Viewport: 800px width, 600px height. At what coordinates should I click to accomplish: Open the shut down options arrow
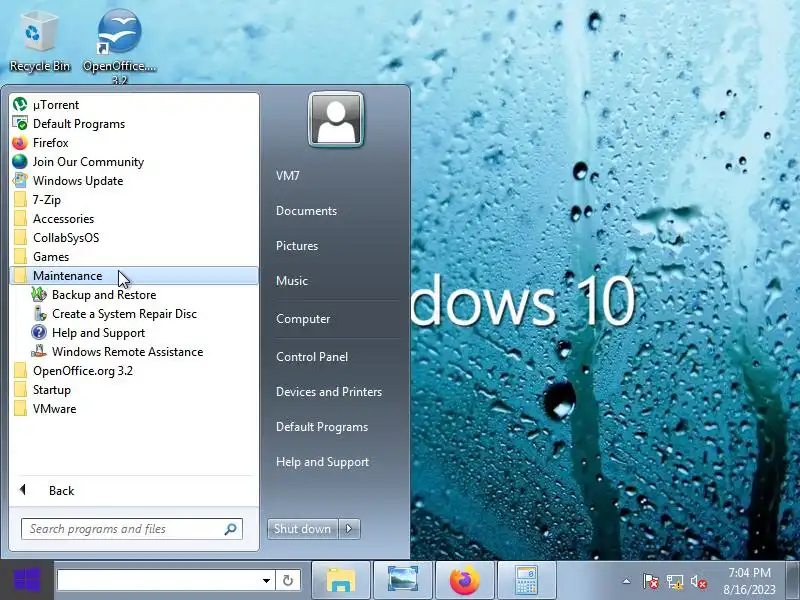(x=349, y=529)
